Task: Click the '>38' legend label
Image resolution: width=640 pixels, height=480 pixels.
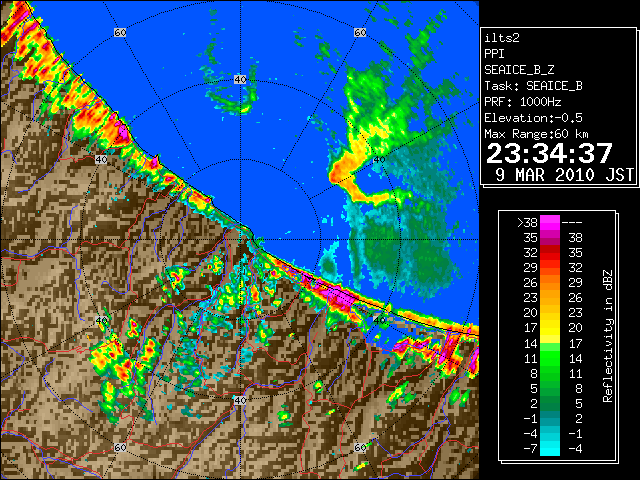Action: click(x=527, y=223)
